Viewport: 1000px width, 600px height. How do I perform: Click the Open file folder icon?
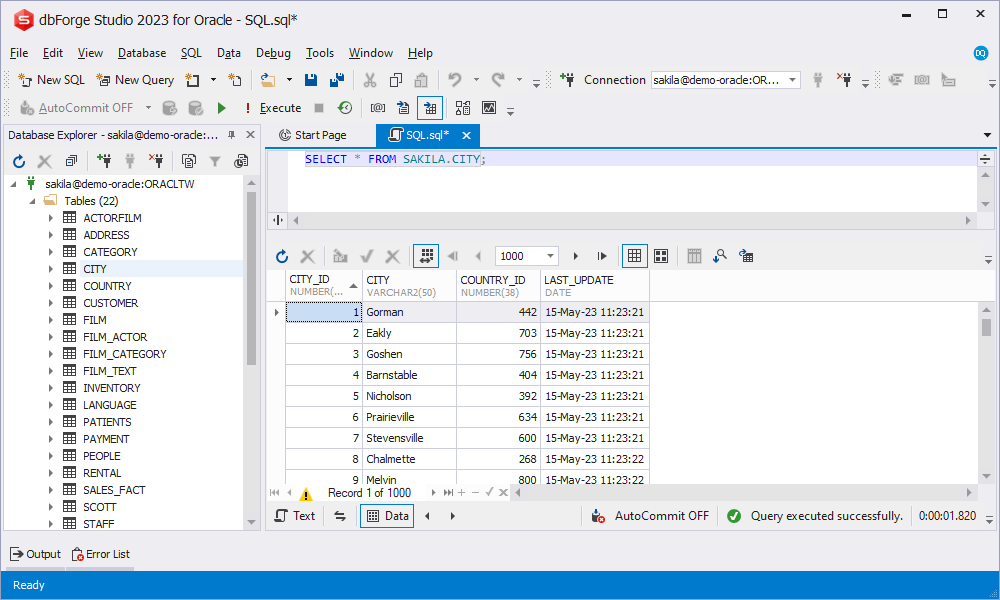[268, 80]
